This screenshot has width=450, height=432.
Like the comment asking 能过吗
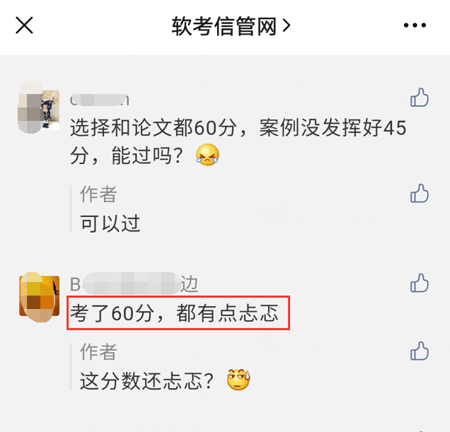(419, 97)
